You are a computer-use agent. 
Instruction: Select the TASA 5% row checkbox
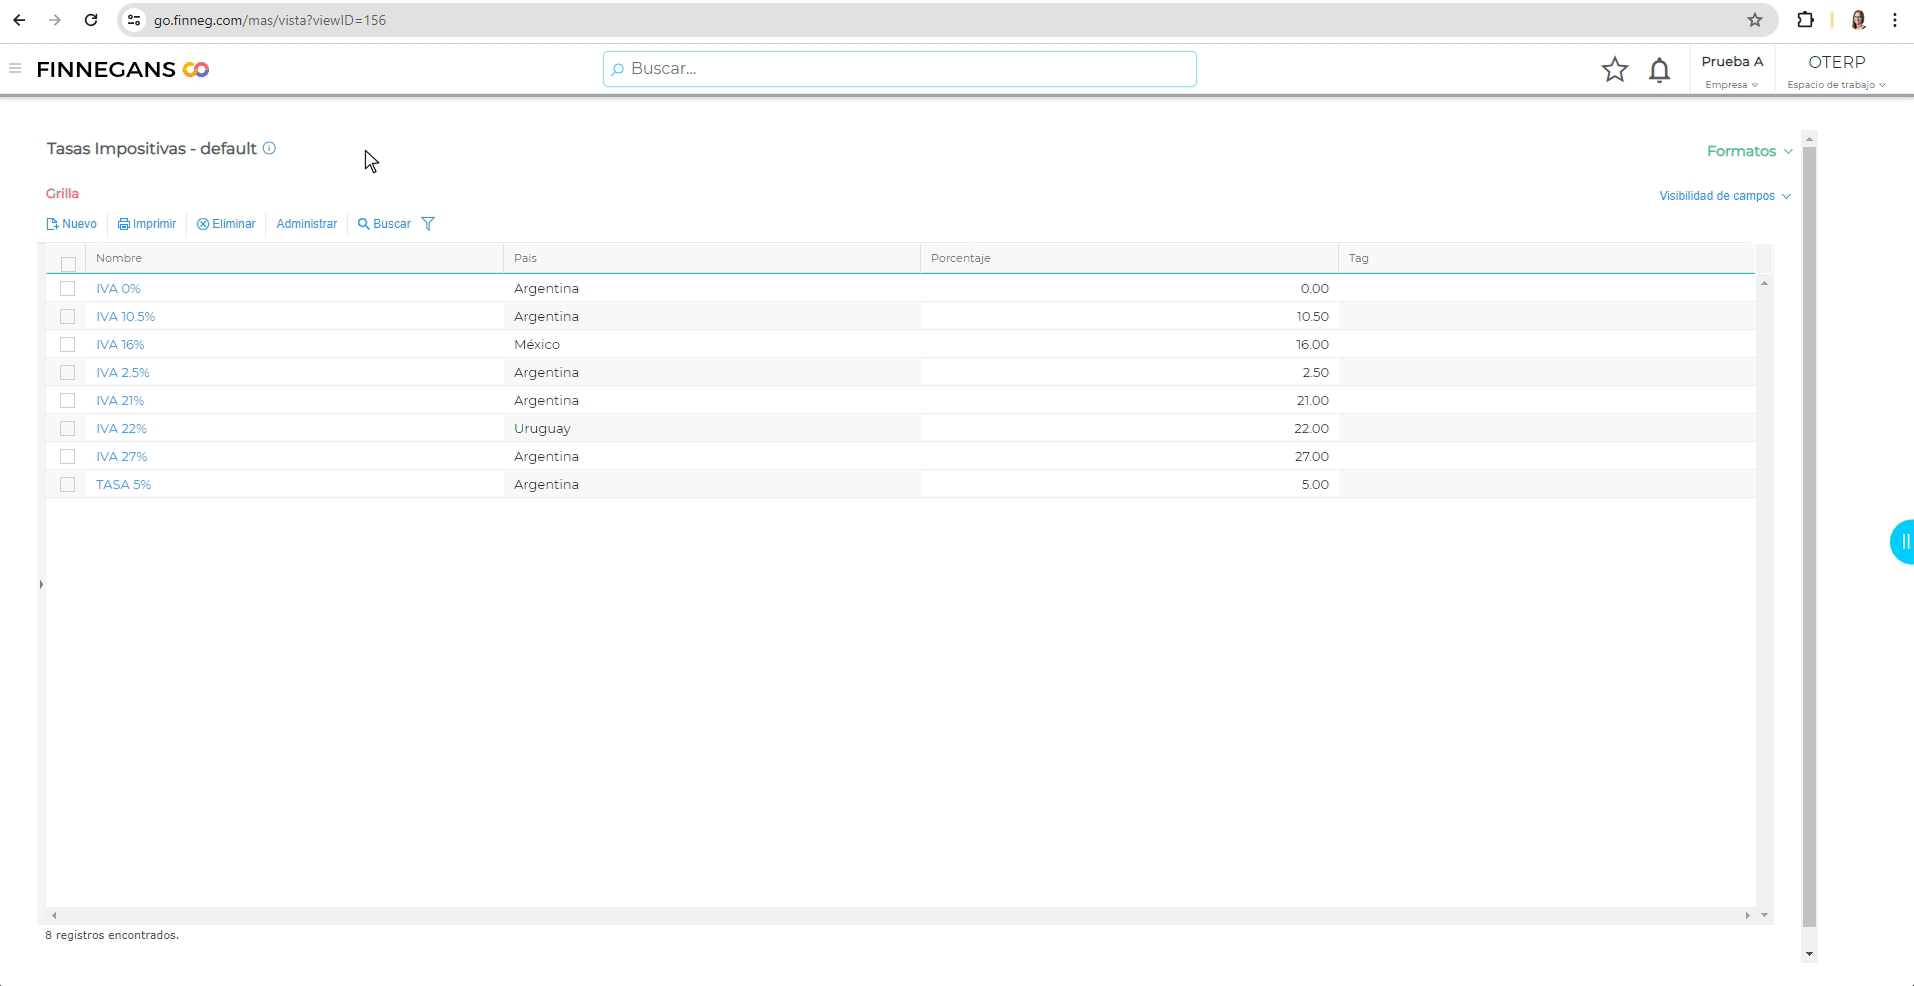pos(68,484)
